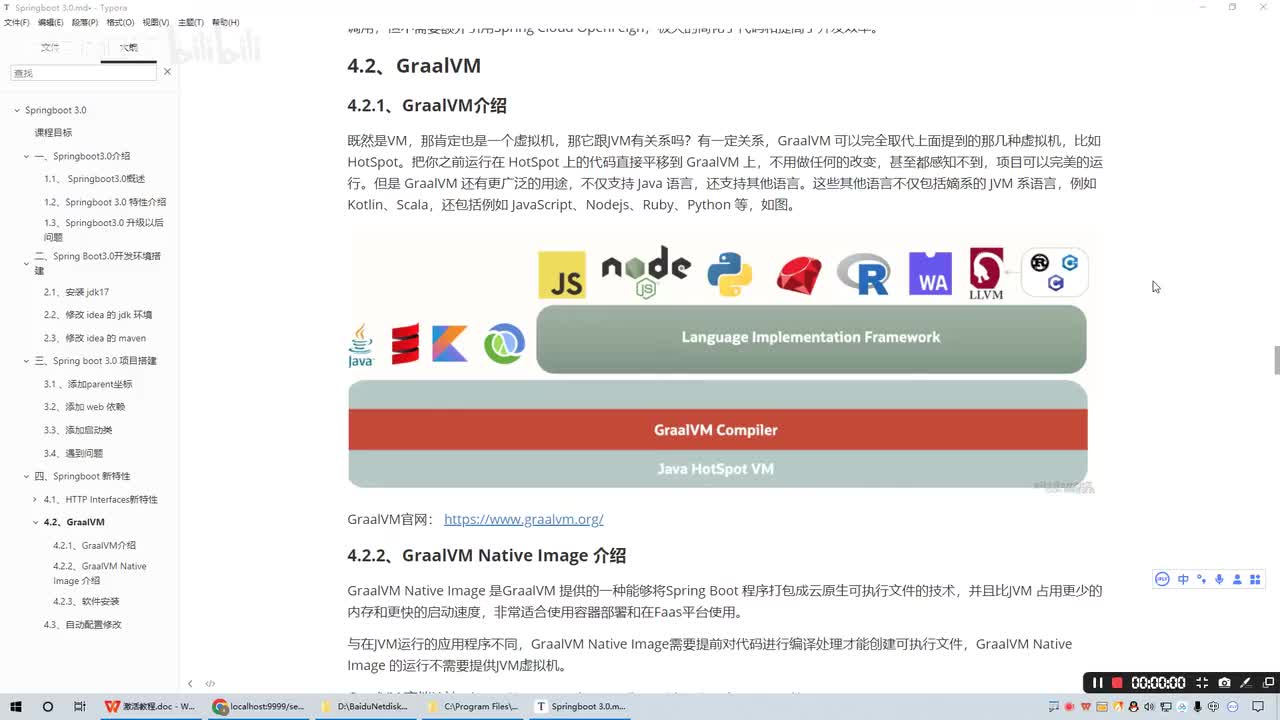The image size is (1280, 720).
Task: Open the 主题(T) menu
Action: [x=191, y=22]
